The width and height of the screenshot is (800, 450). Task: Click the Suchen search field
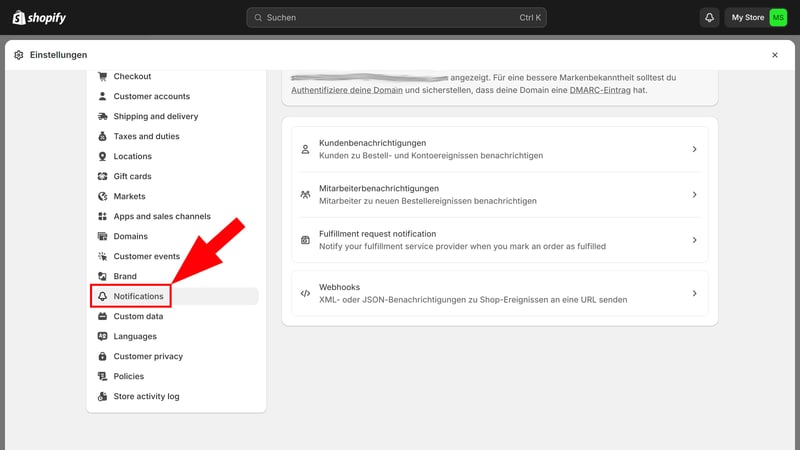pyautogui.click(x=397, y=18)
